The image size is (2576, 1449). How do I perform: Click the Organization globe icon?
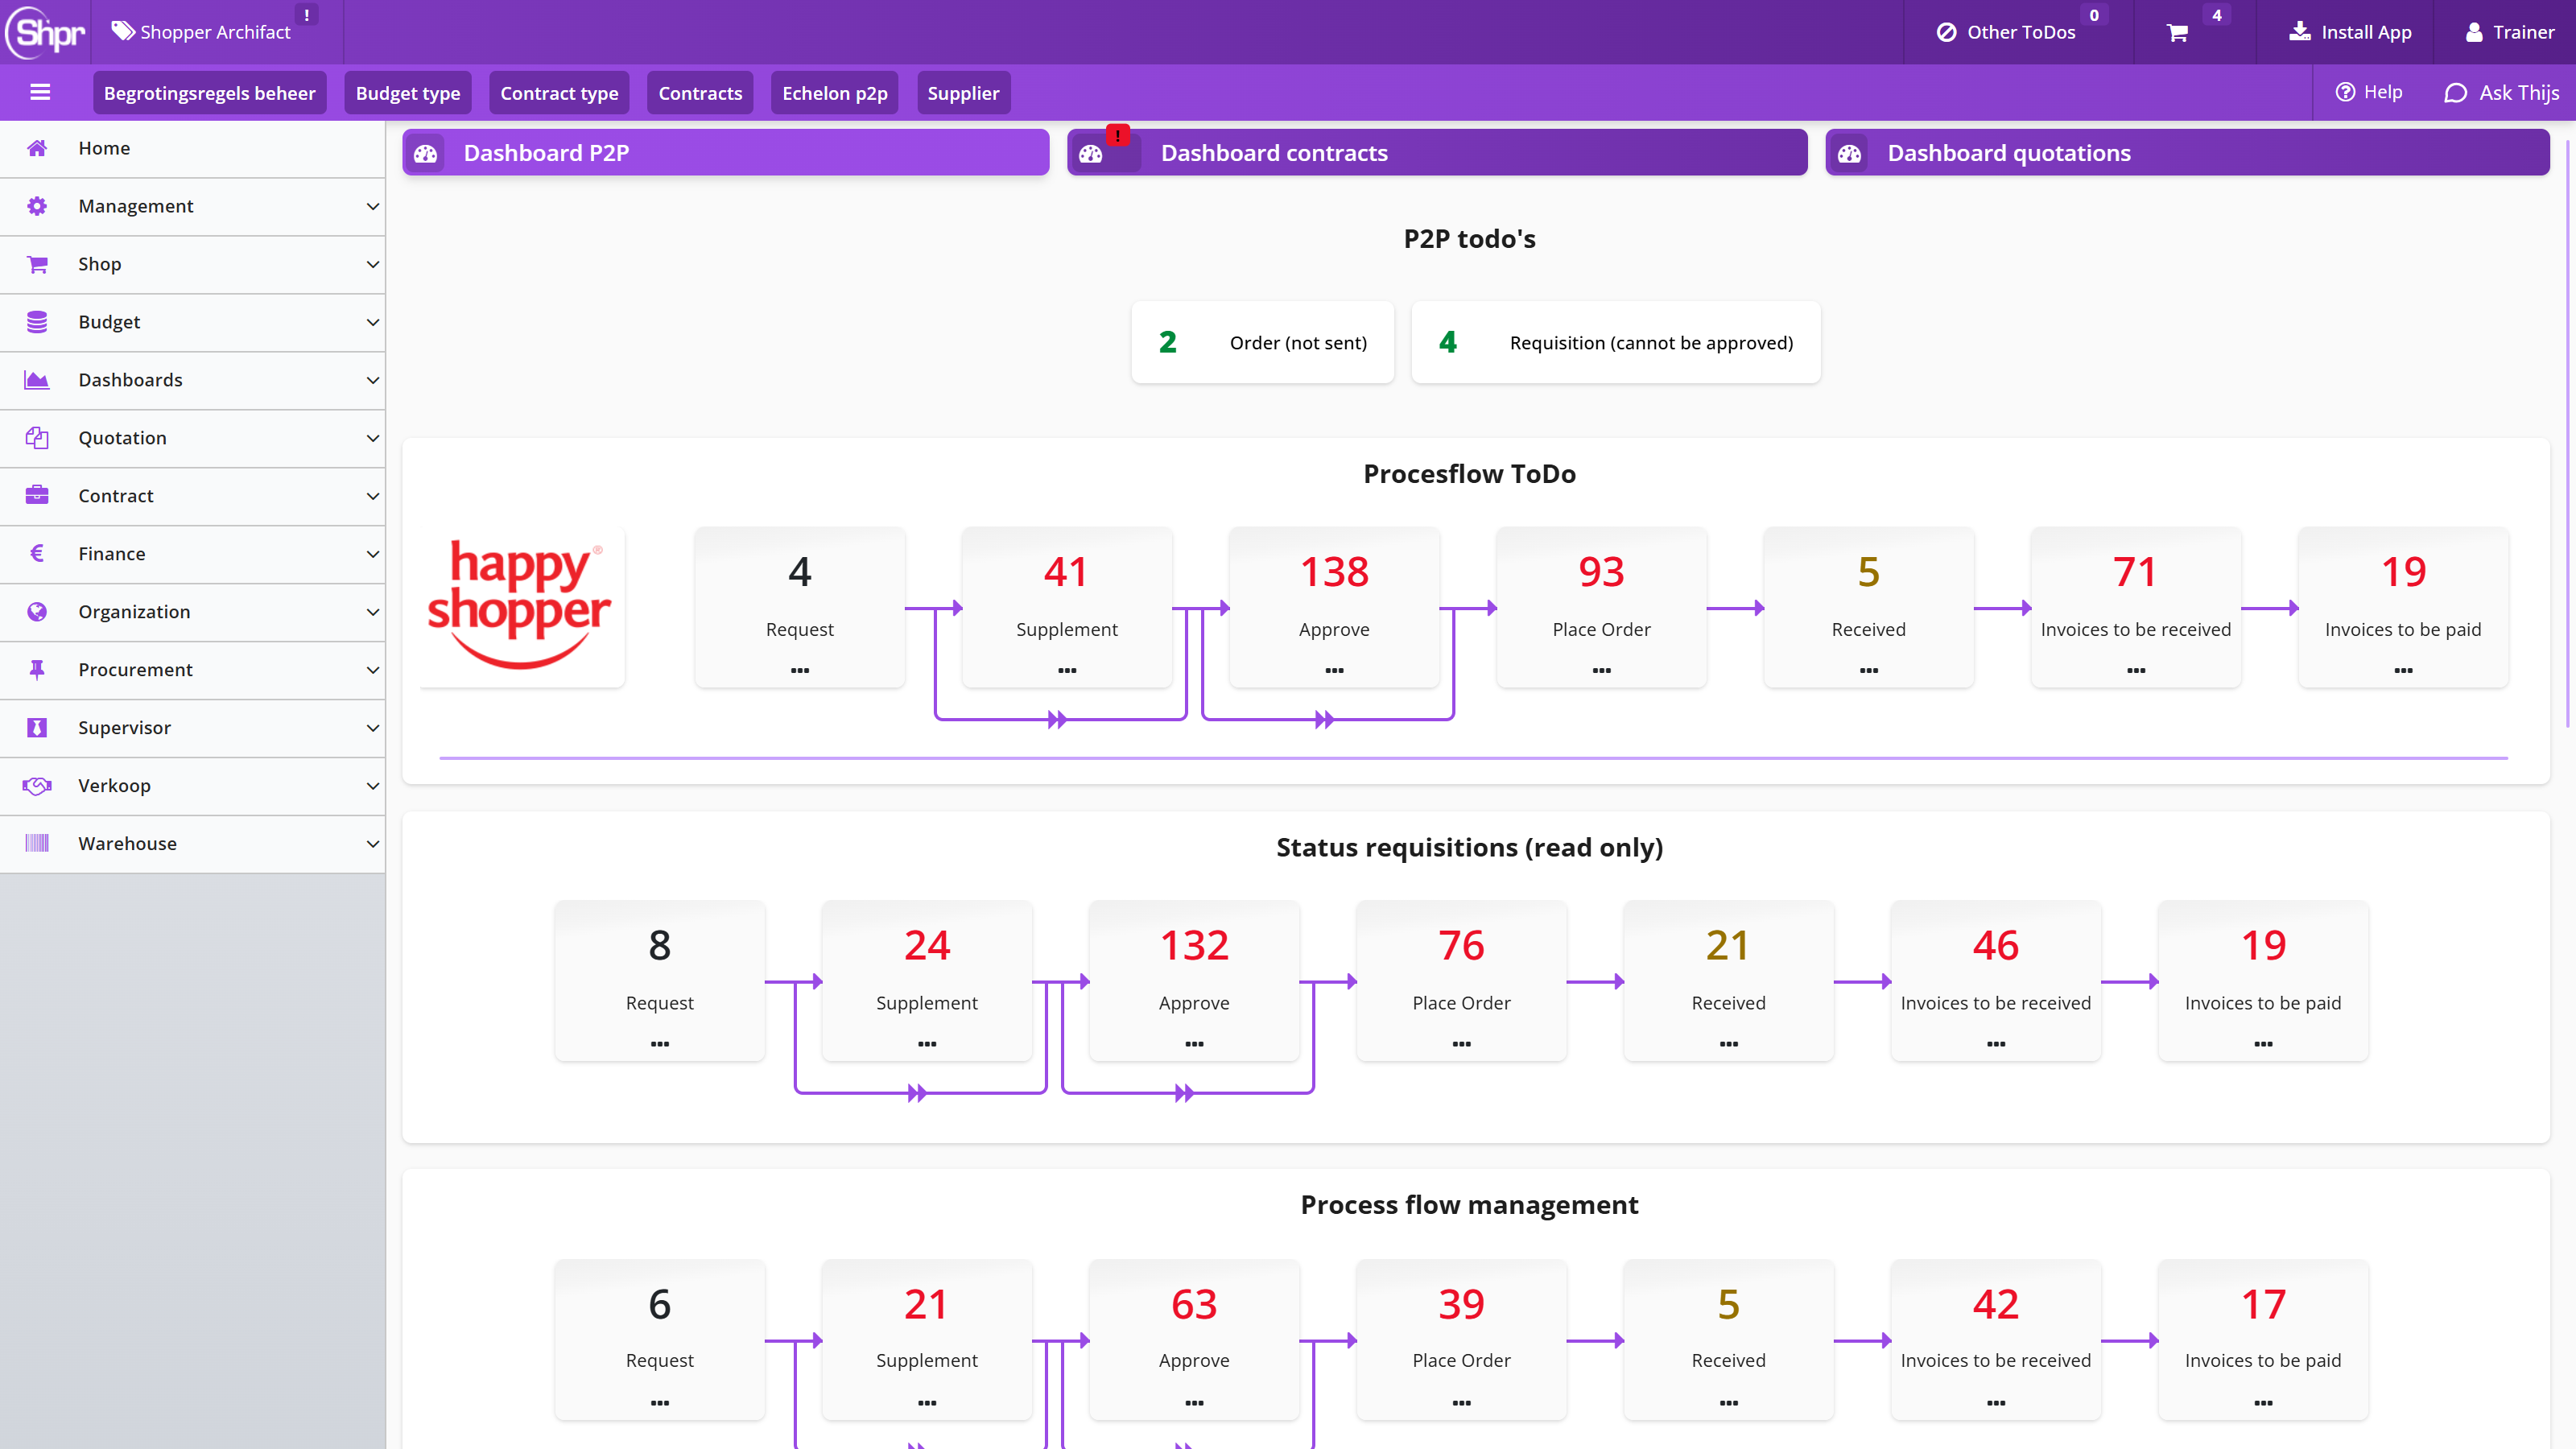coord(37,612)
